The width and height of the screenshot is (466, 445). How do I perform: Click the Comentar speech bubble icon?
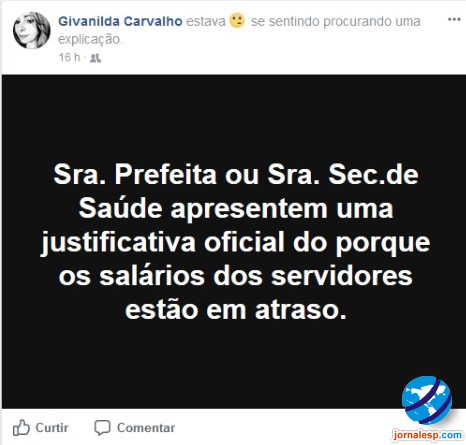(102, 427)
